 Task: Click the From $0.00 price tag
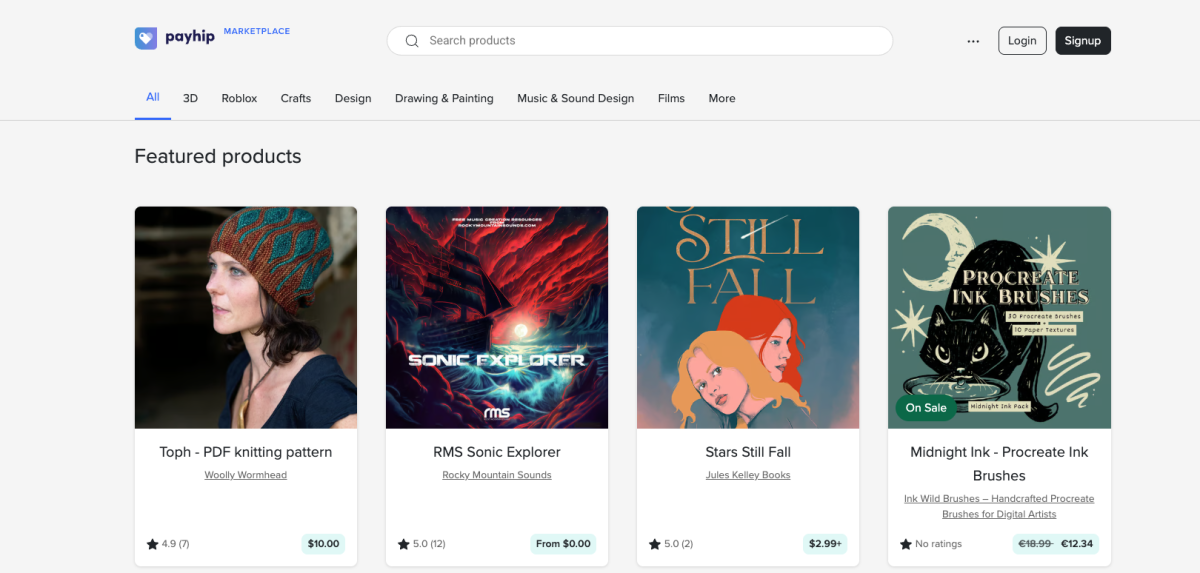[563, 544]
